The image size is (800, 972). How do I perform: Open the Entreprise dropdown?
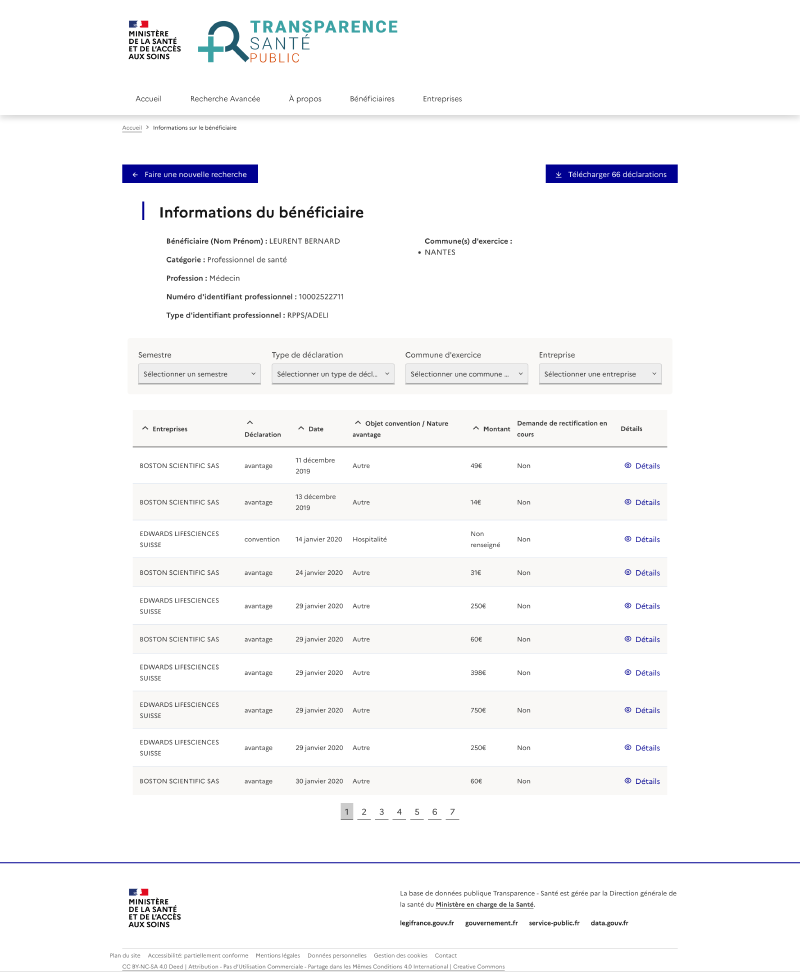pyautogui.click(x=599, y=373)
